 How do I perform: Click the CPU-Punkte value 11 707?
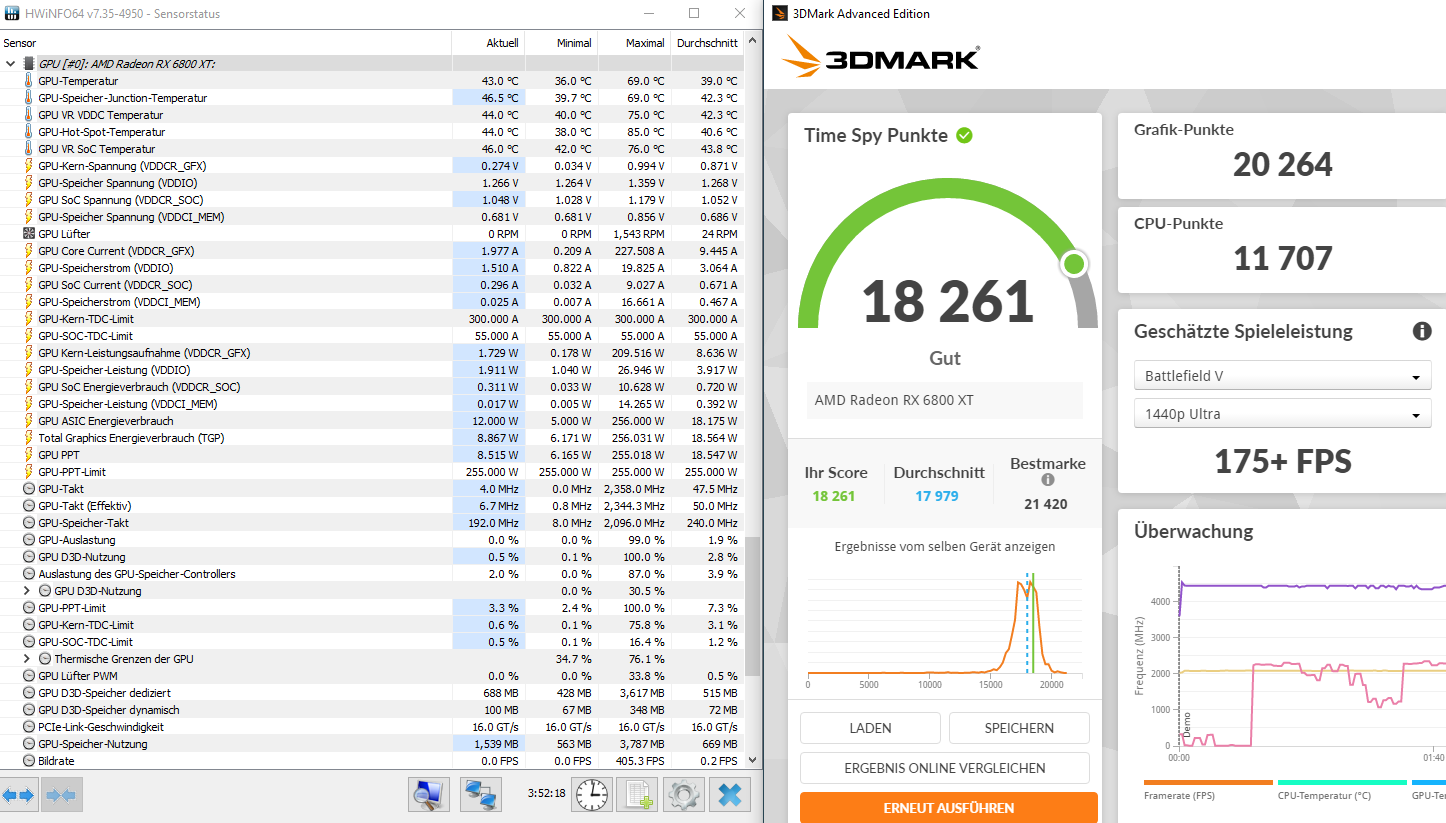pyautogui.click(x=1283, y=258)
